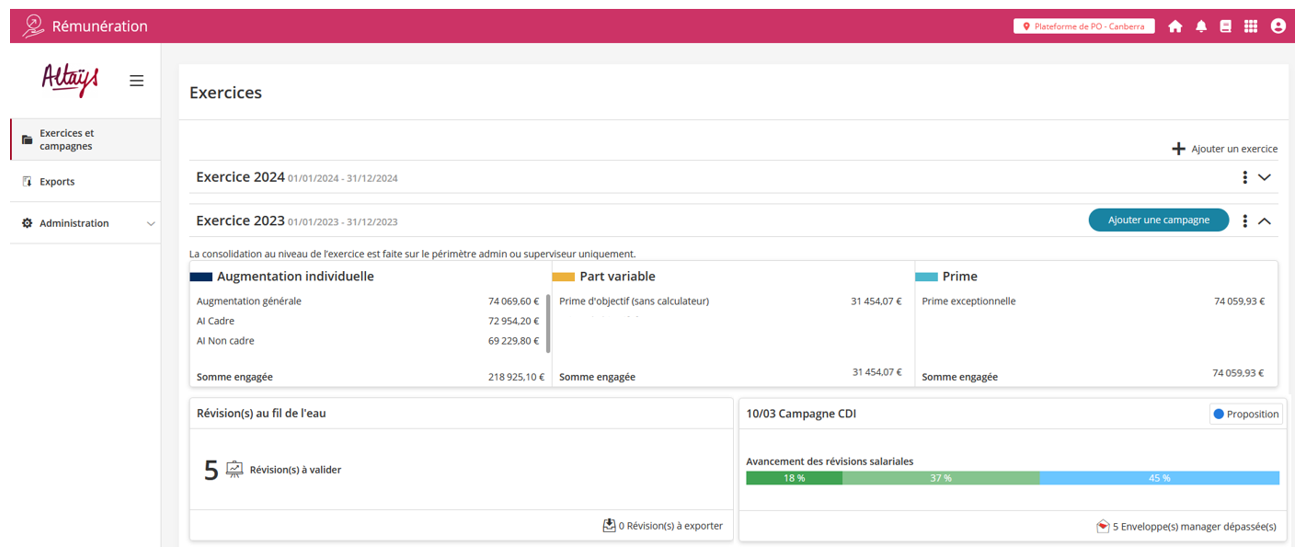Viewport: 1307px width, 553px height.
Task: Expand the Exercice 2024 section
Action: coord(1265,177)
